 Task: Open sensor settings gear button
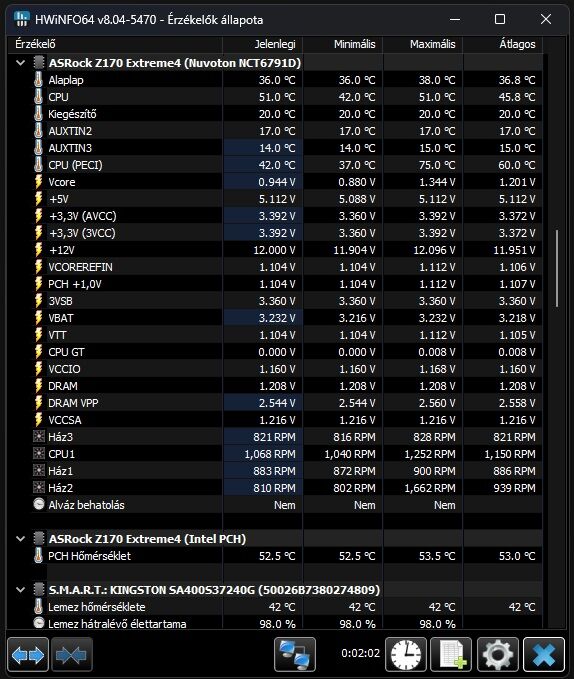click(498, 655)
